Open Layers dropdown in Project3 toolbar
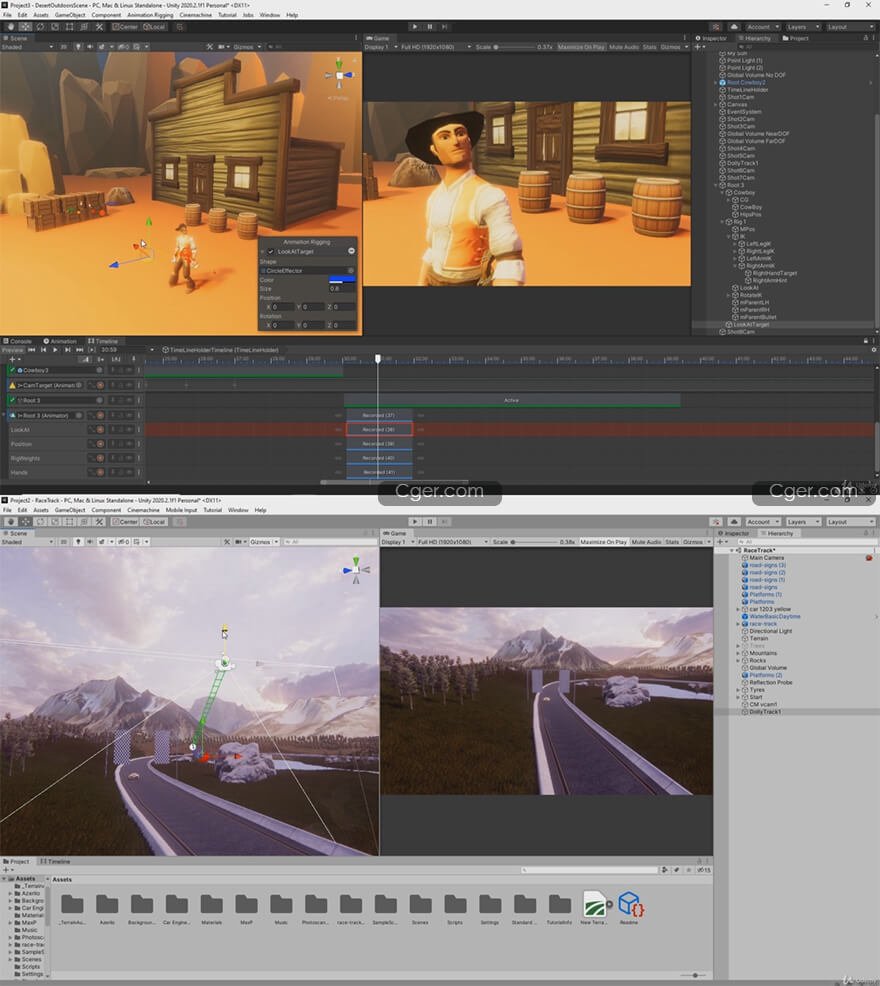 pos(803,27)
